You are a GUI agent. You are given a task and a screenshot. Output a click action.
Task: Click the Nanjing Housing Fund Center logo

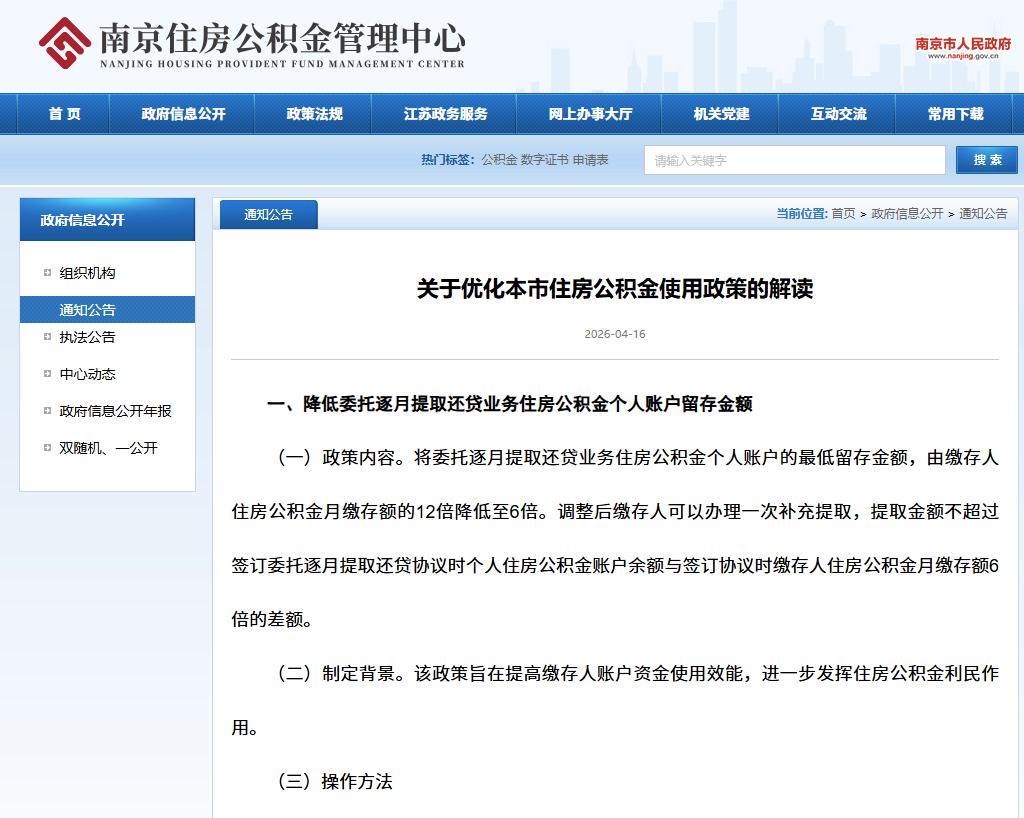(x=251, y=43)
